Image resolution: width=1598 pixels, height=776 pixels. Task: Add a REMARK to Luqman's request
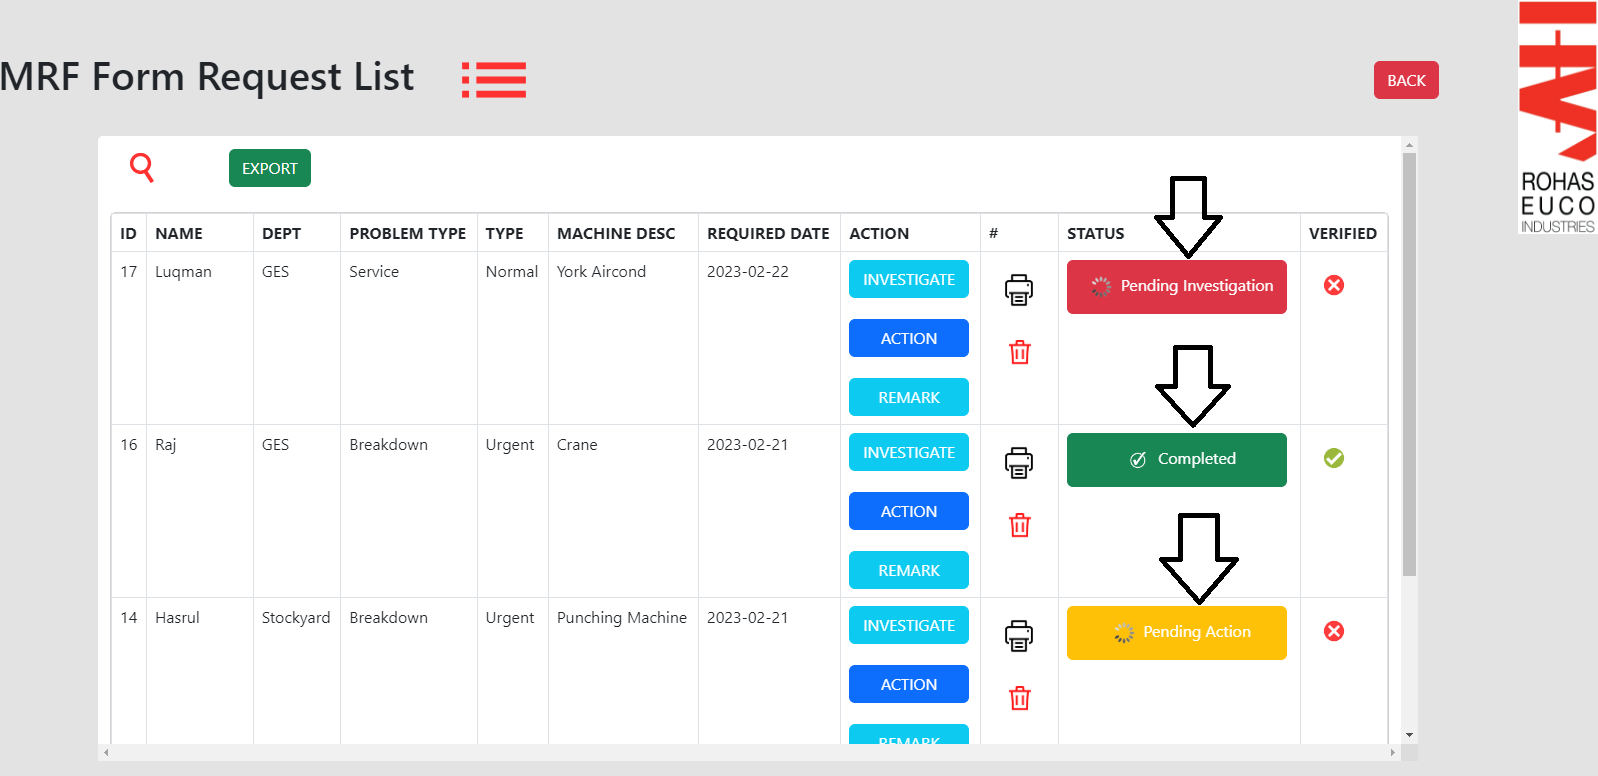(x=909, y=397)
